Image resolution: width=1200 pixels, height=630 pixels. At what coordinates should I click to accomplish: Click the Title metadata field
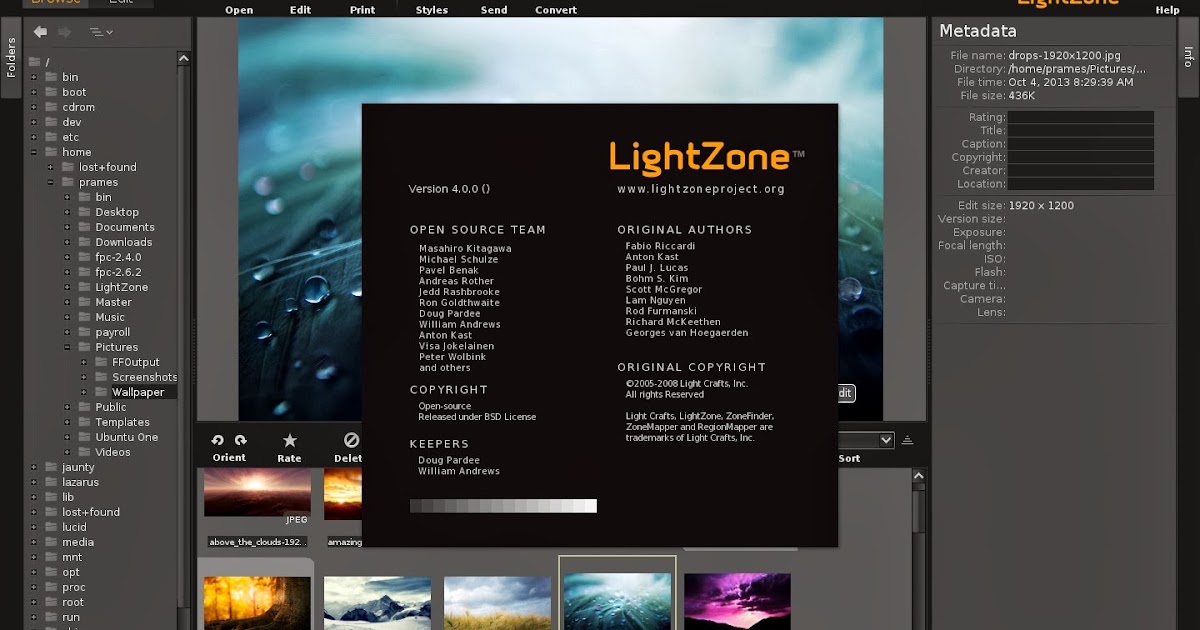(x=1080, y=131)
